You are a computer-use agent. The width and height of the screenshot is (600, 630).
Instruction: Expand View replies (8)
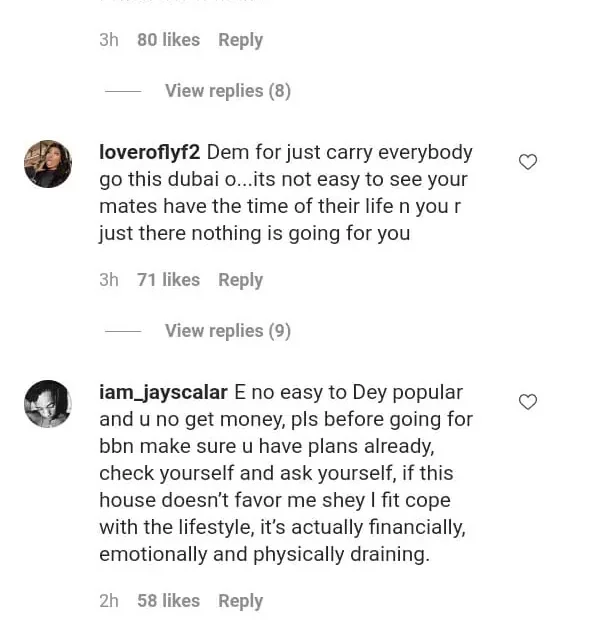[227, 91]
